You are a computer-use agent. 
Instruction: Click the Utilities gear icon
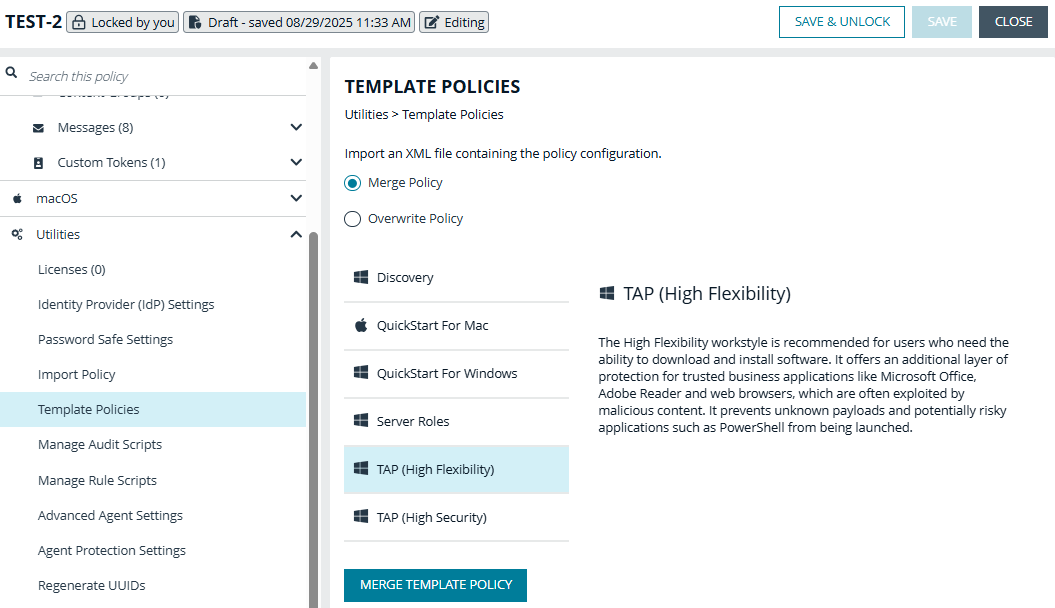[x=16, y=234]
